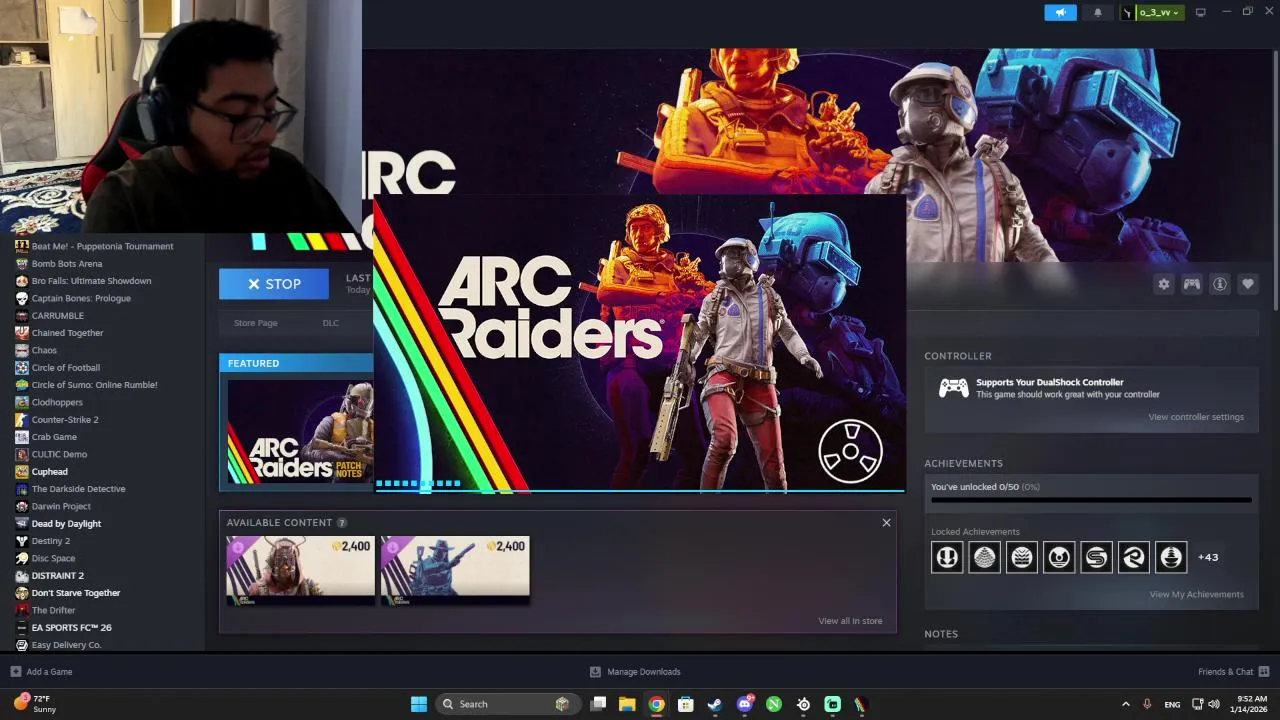Switch to Big Picture mode monitor icon
The height and width of the screenshot is (720, 1280).
(1200, 13)
